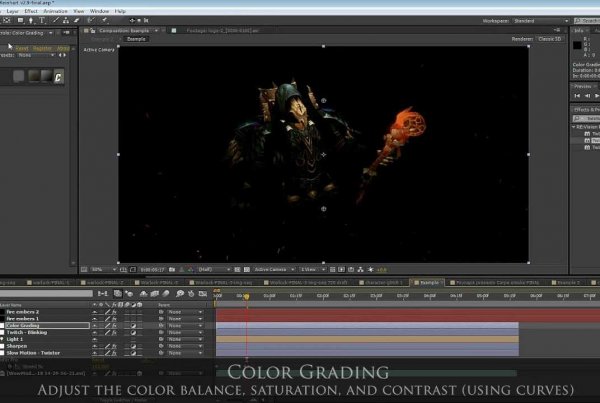Click the About link in effect controls

click(63, 49)
